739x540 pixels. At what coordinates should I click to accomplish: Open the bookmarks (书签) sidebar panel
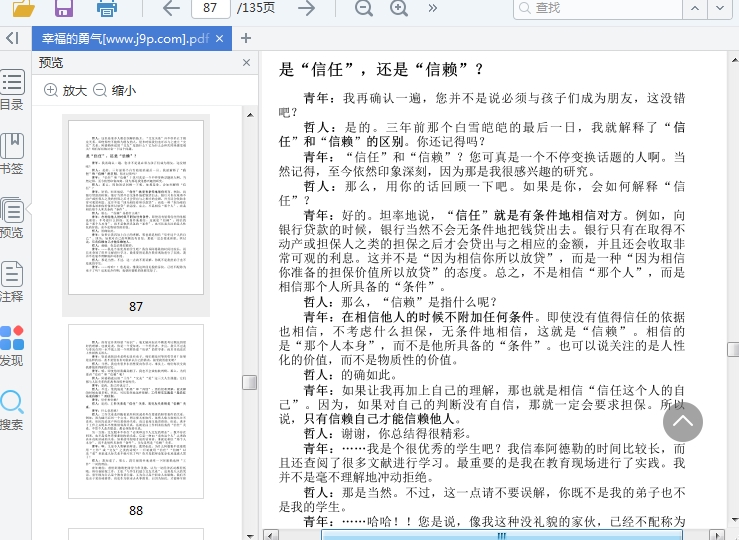12,153
